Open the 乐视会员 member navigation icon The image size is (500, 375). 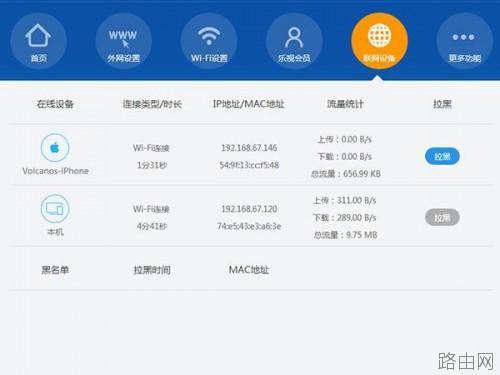coord(294,41)
